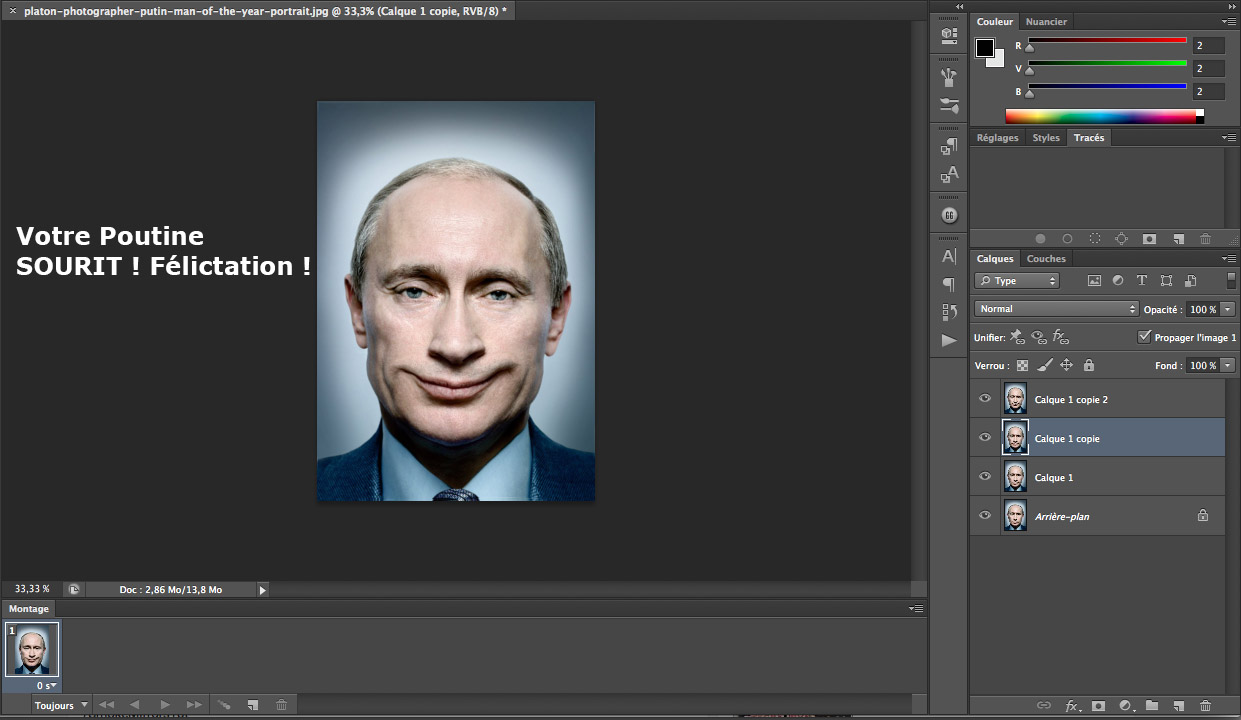Select frame 1 thumbnail in Montage panel

33,650
